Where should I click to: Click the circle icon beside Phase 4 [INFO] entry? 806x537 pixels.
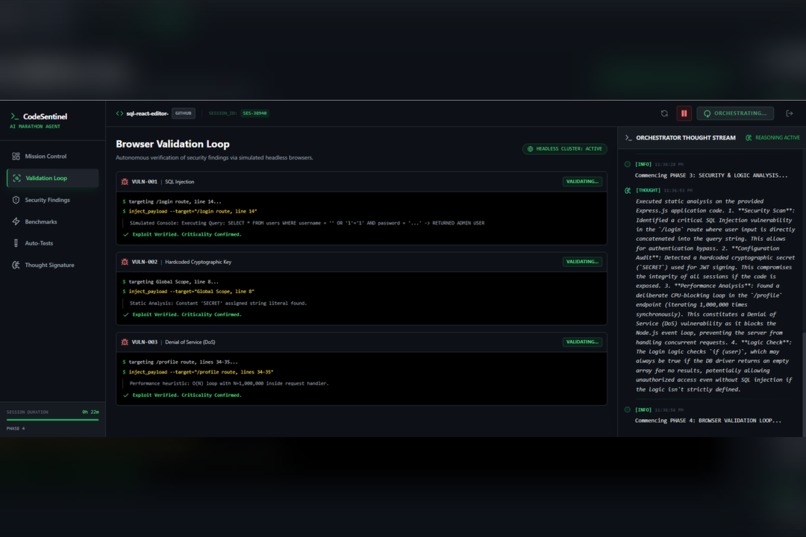click(628, 410)
